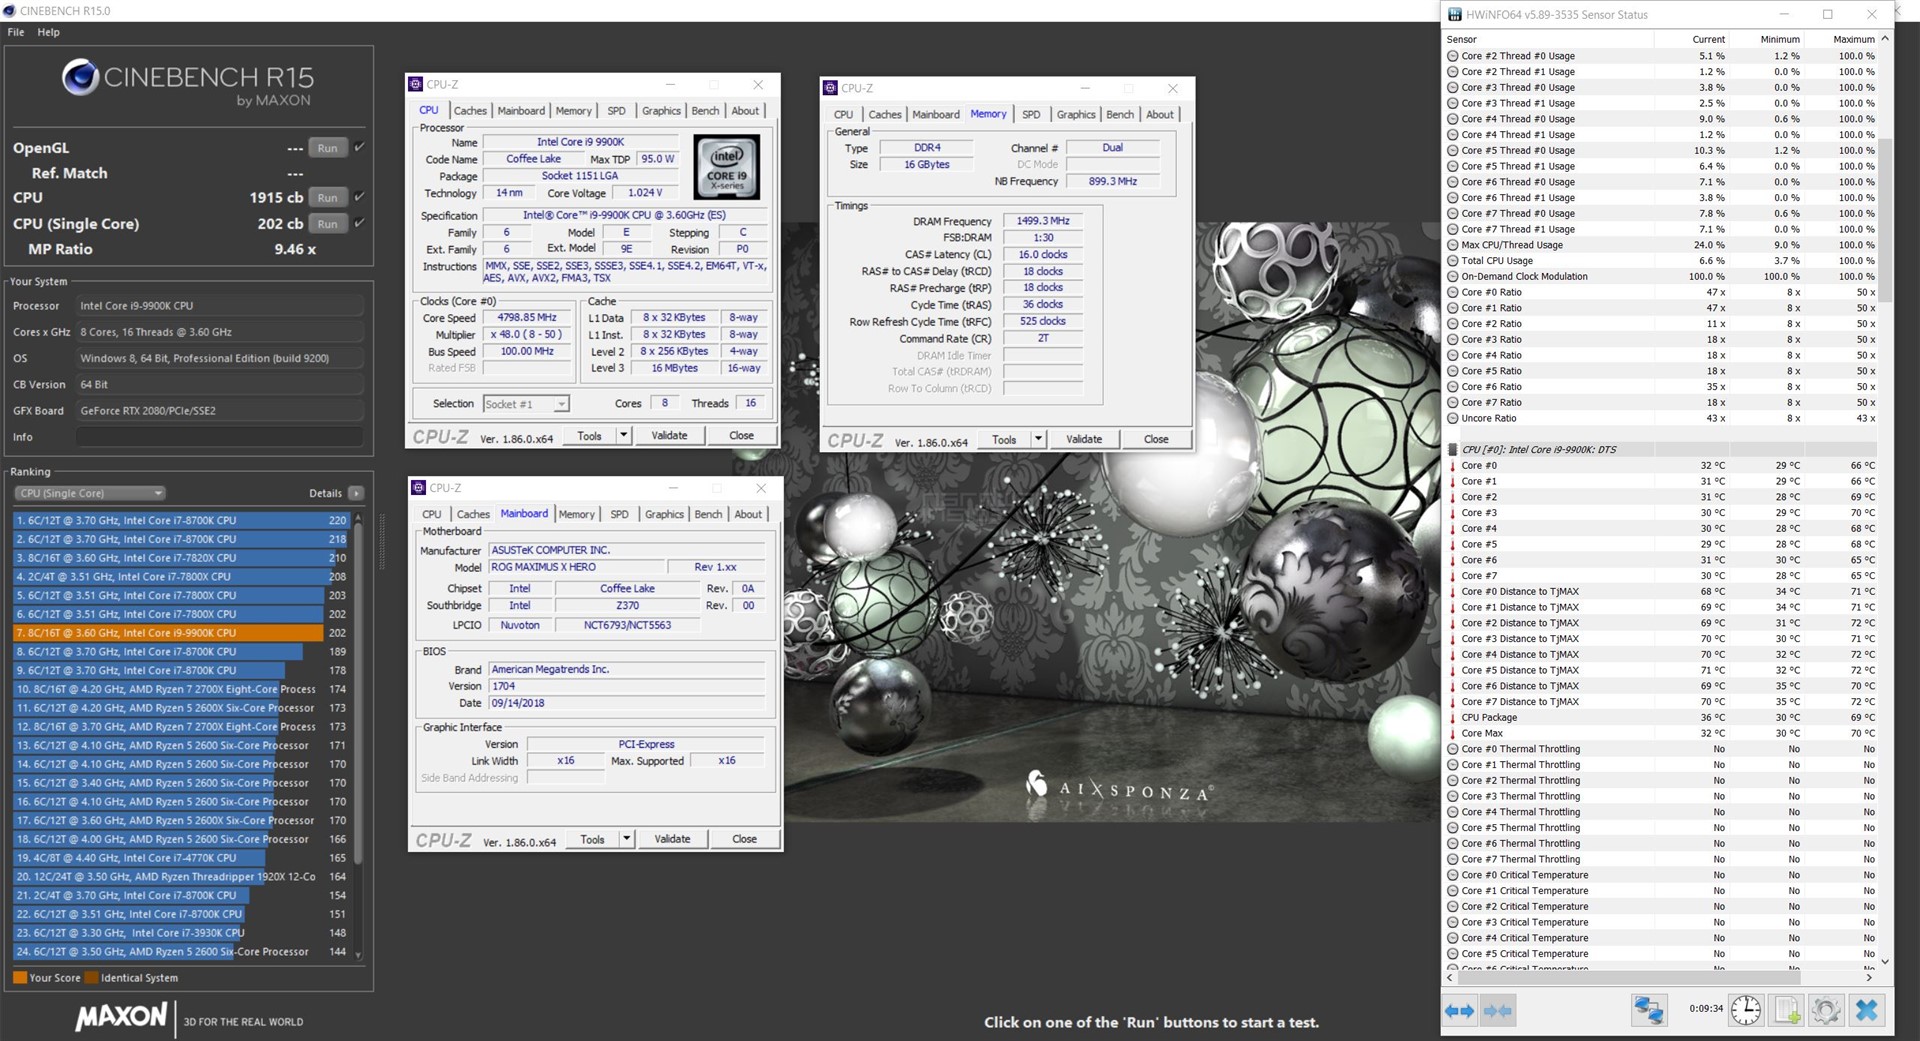Run the OpenGL benchmark

(x=328, y=148)
